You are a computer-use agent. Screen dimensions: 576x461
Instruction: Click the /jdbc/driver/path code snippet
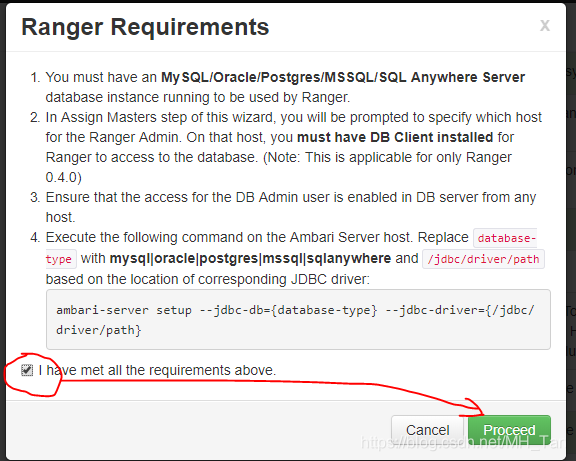pyautogui.click(x=483, y=259)
